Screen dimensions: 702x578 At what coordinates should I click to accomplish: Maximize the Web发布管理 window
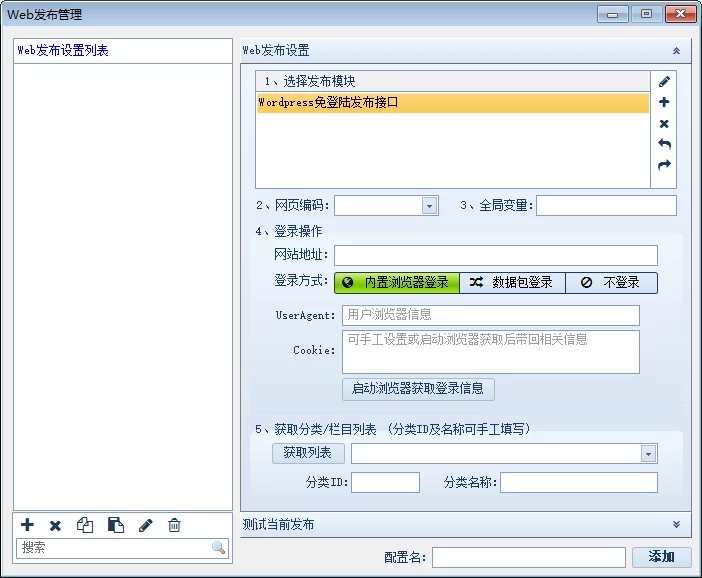pyautogui.click(x=646, y=14)
